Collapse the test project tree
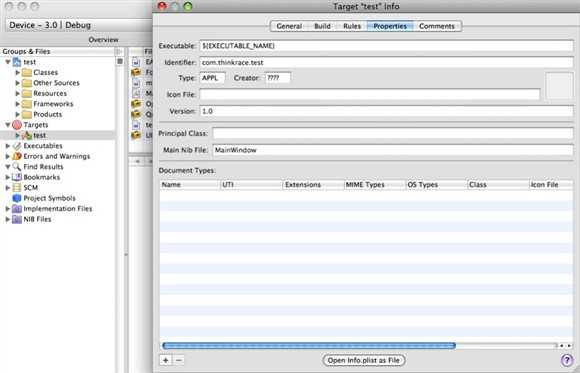The image size is (580, 373). tap(8, 62)
